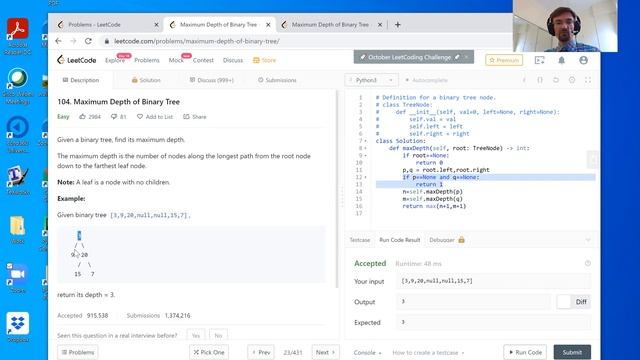Open Mock in navigation
The image size is (640, 360).
pos(176,60)
